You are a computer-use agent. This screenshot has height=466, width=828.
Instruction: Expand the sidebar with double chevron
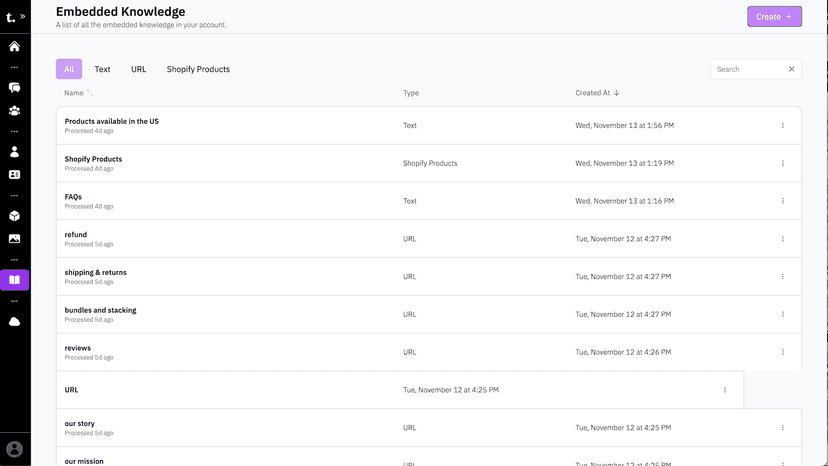tap(23, 17)
